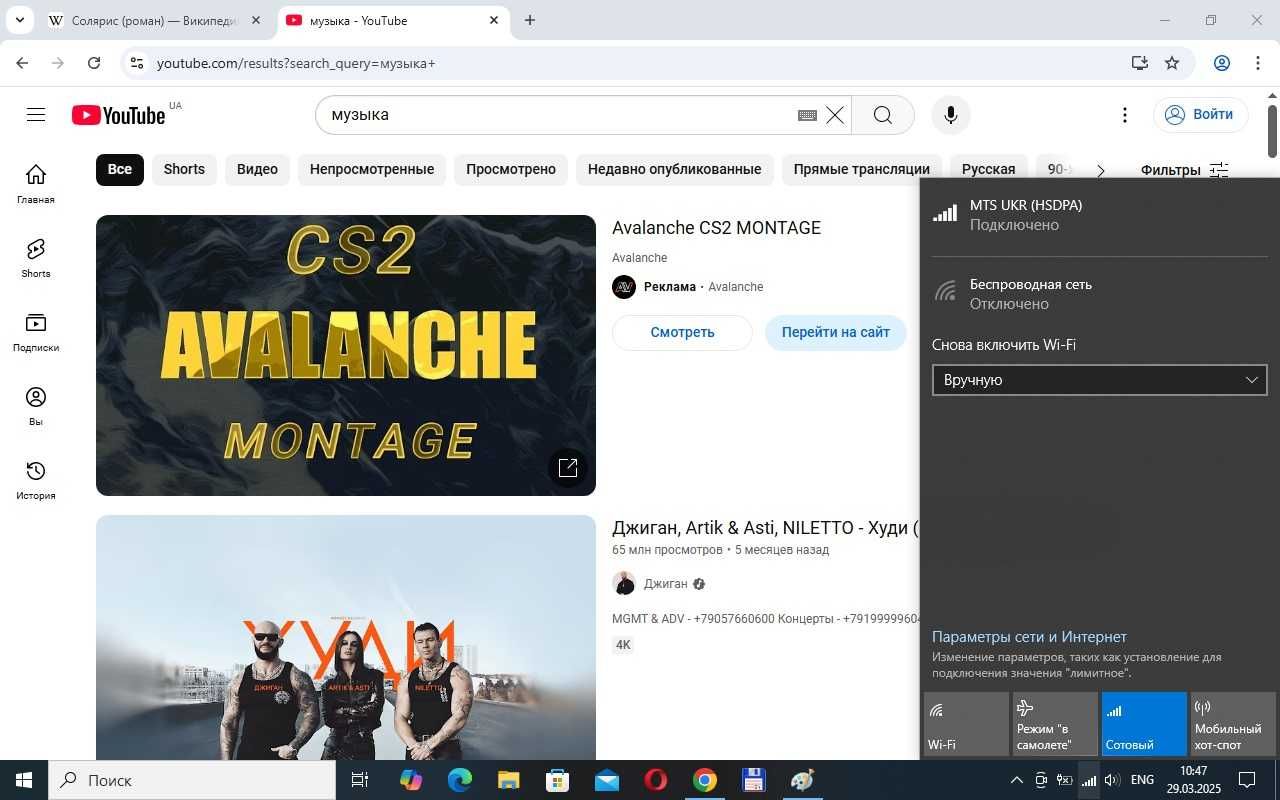
Task: Start voice search with the microphone
Action: pyautogui.click(x=951, y=115)
